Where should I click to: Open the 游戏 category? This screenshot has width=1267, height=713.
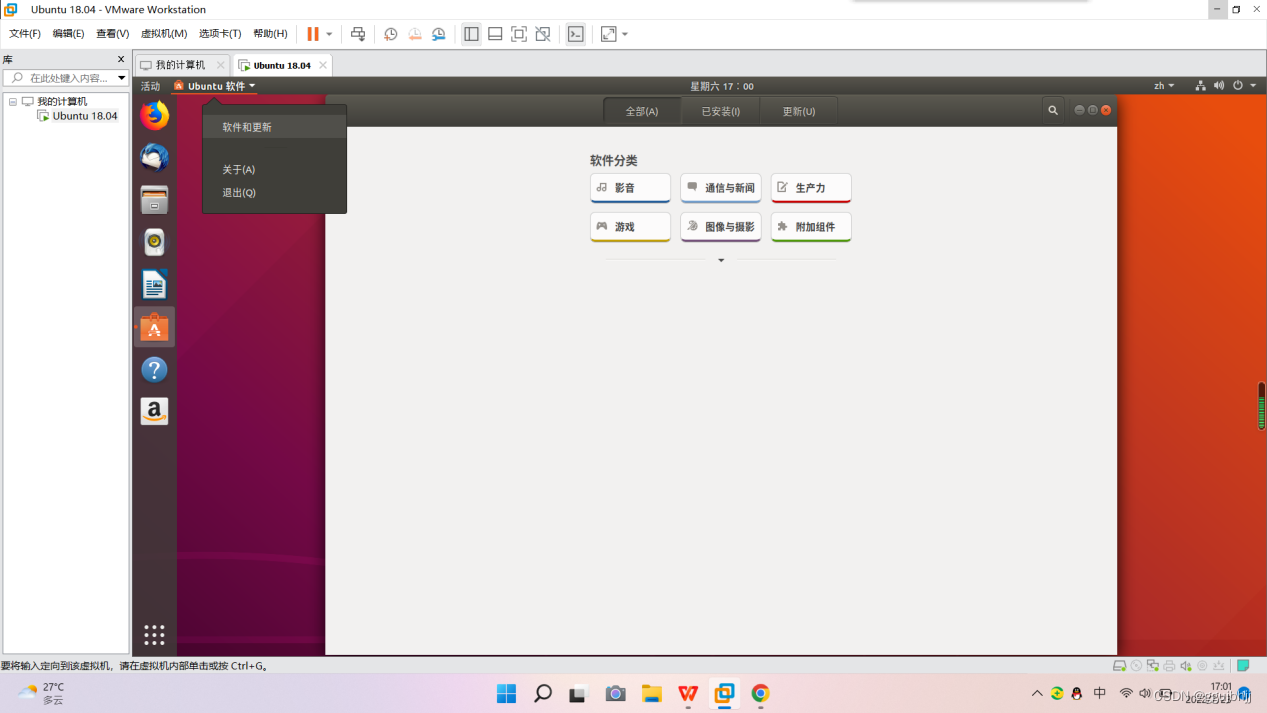pyautogui.click(x=630, y=227)
